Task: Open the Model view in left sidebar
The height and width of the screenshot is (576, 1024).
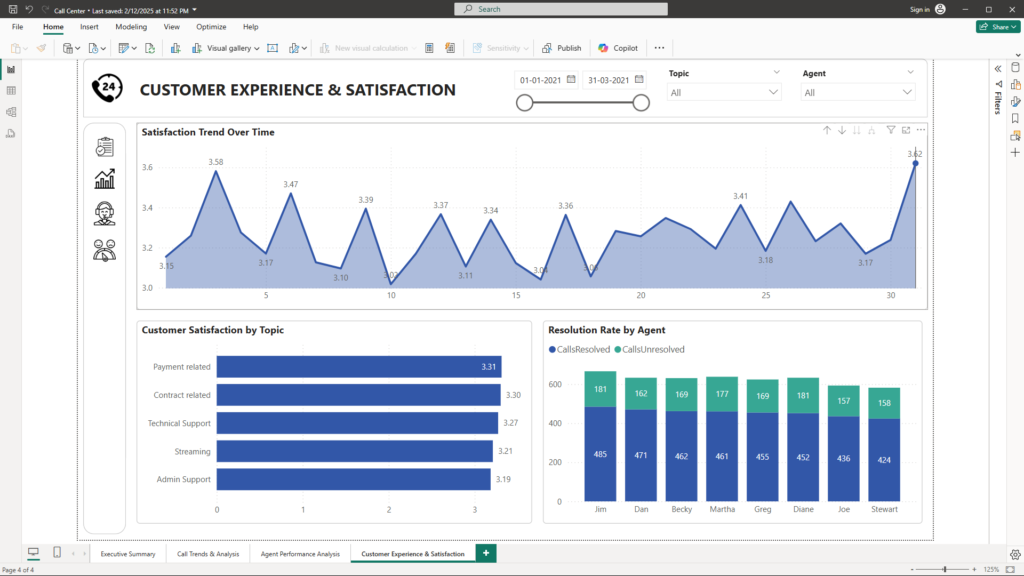Action: 11,112
